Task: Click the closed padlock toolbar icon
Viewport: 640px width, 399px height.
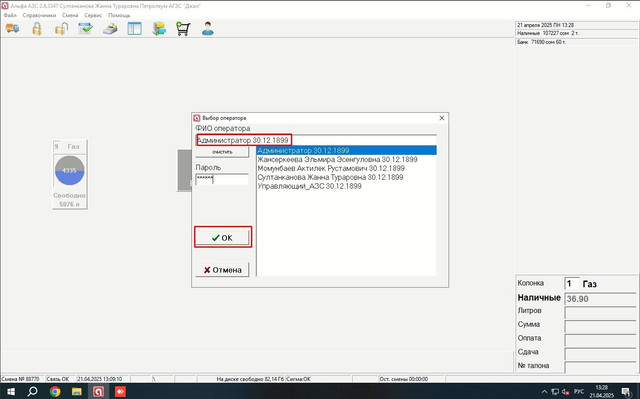Action: tap(37, 29)
